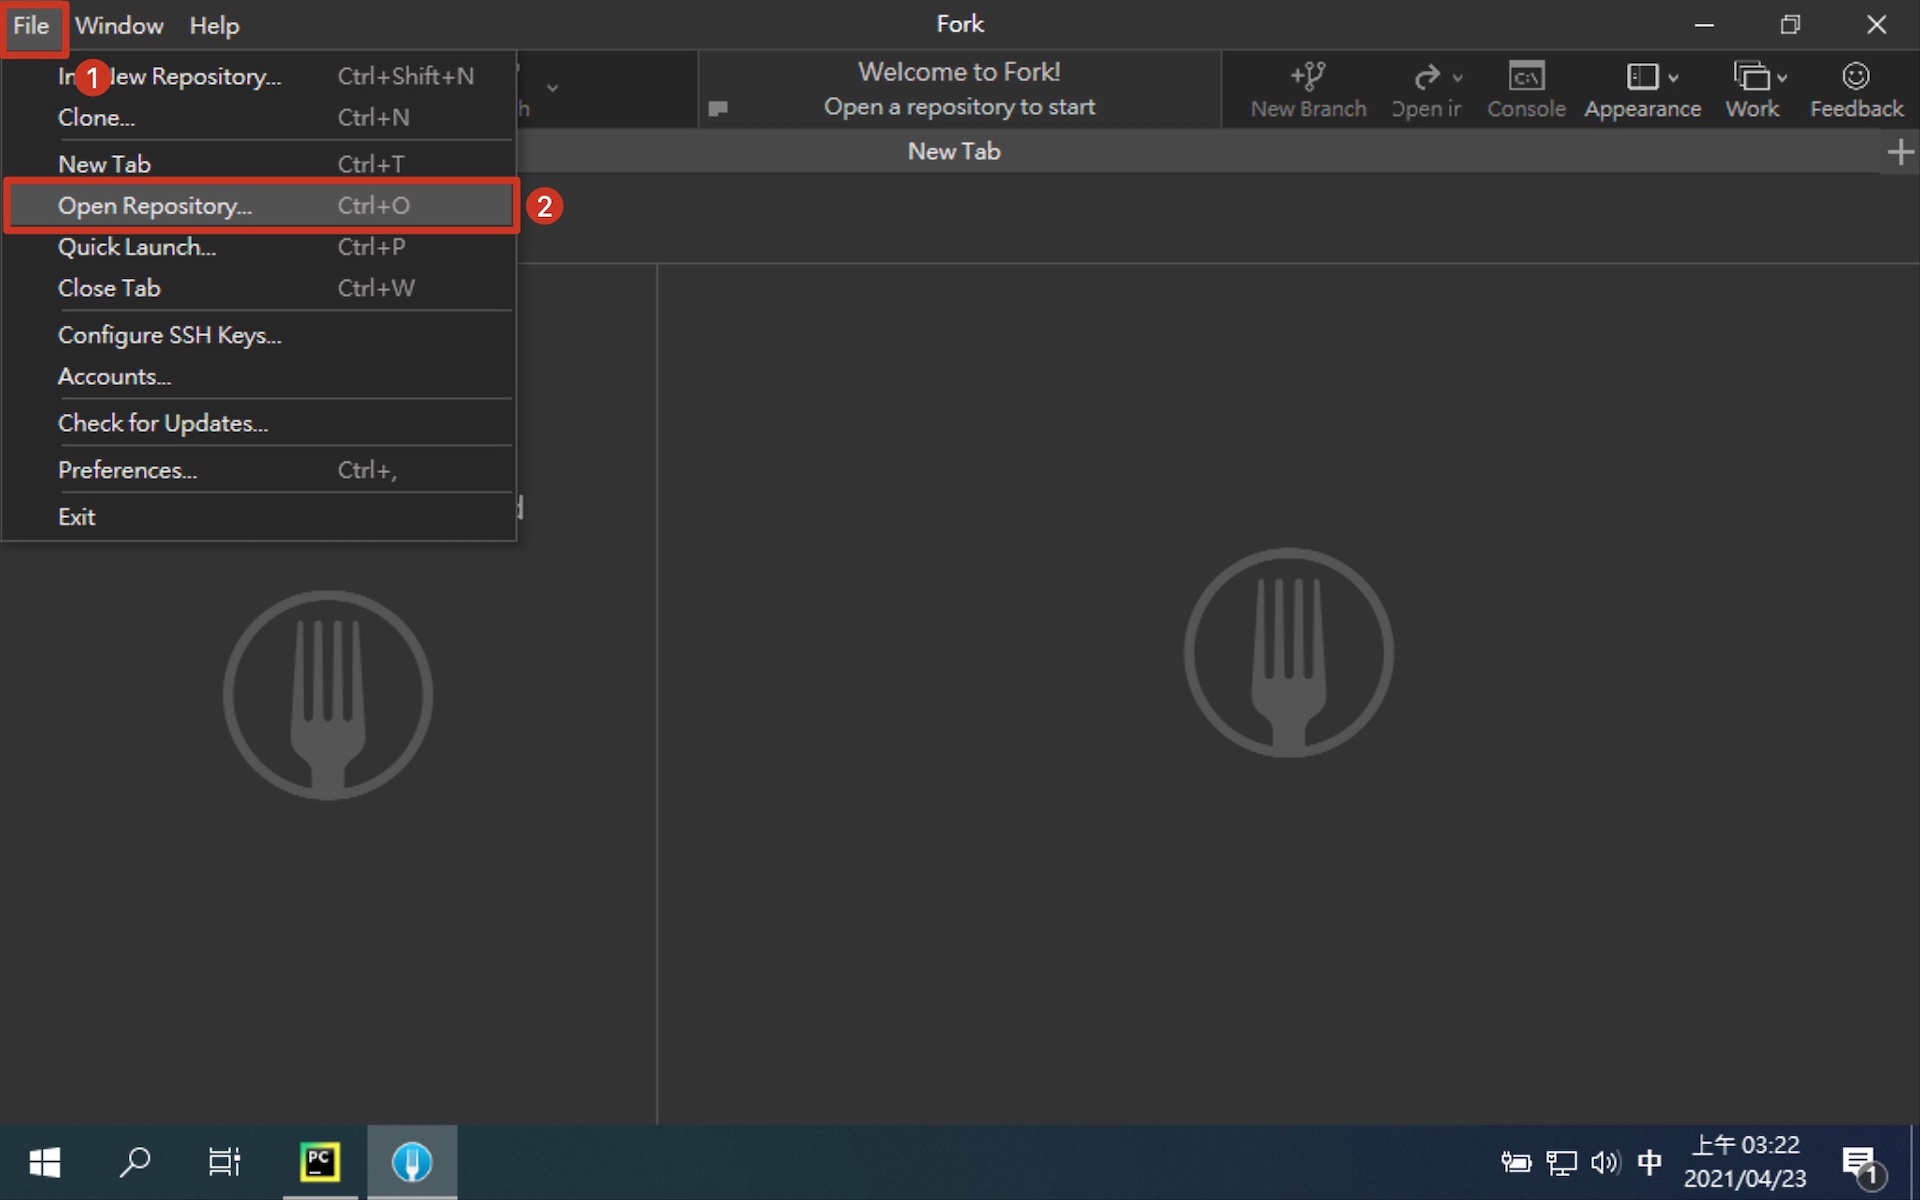Click the Open in toolbar icon

[1427, 76]
